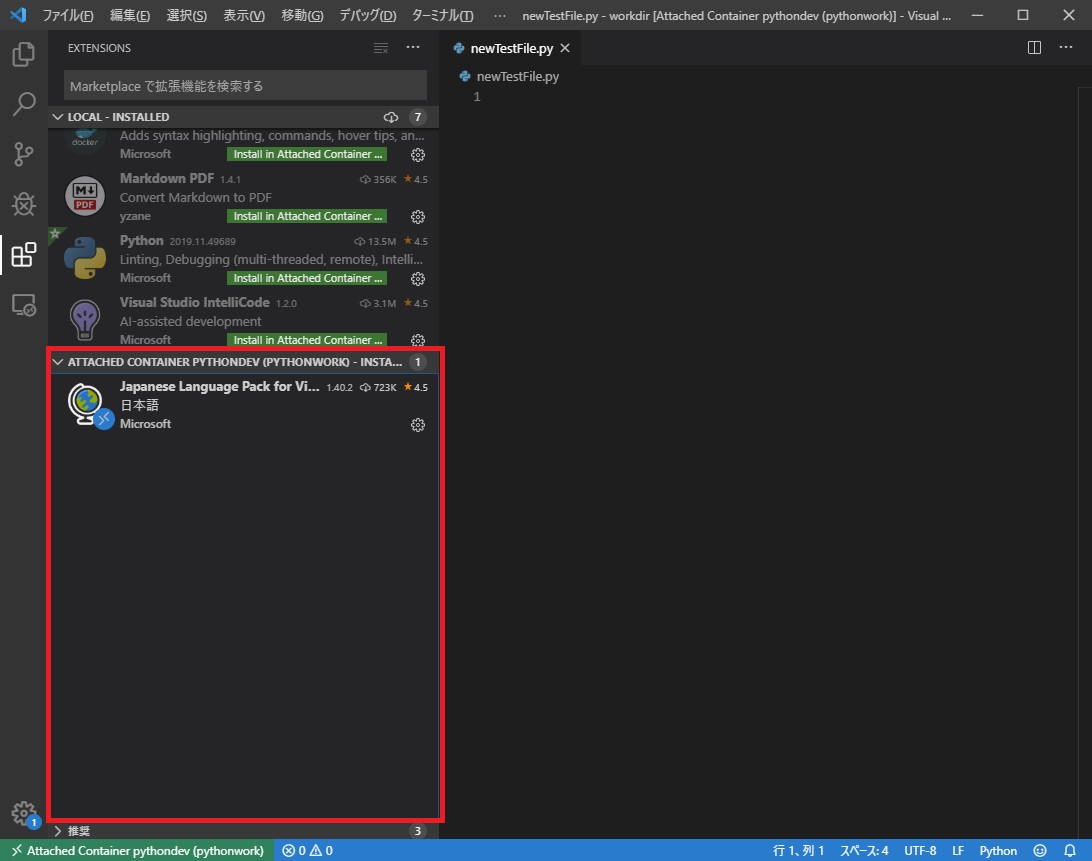Change line ending via LF status item

pyautogui.click(x=958, y=851)
